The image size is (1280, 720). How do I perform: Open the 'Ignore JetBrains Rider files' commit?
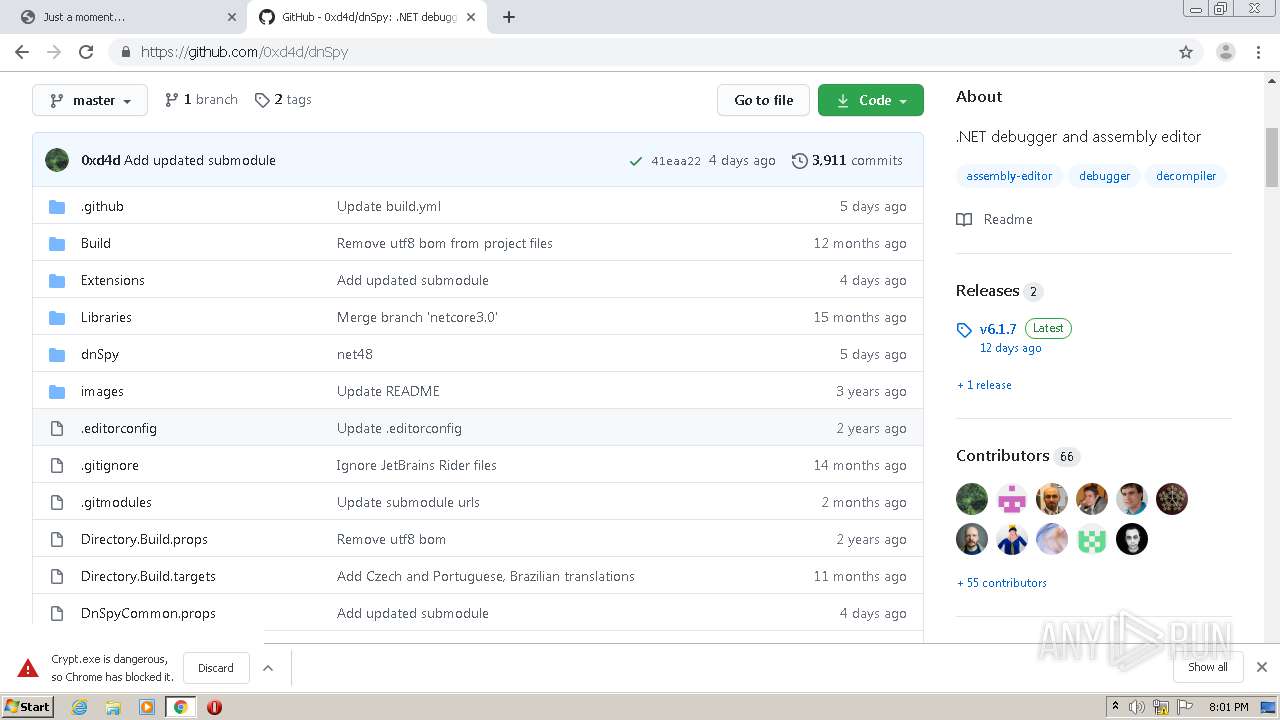[417, 465]
